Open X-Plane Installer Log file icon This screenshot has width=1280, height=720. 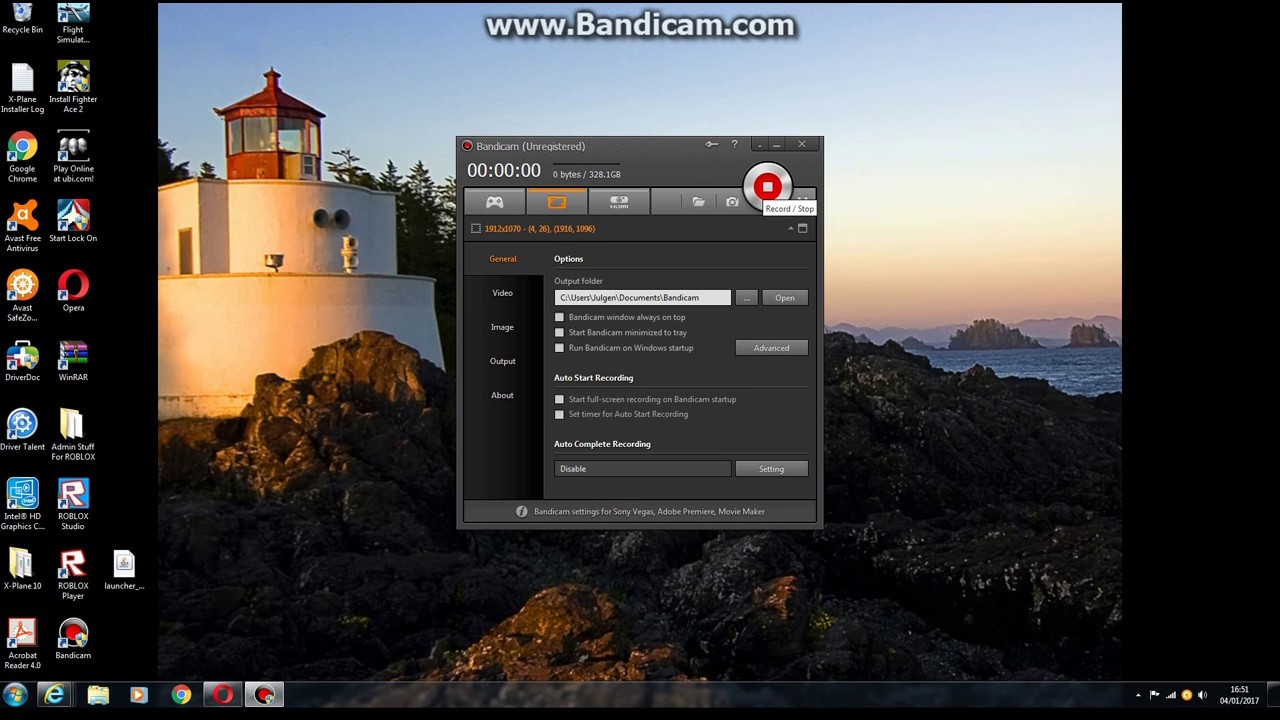22,88
